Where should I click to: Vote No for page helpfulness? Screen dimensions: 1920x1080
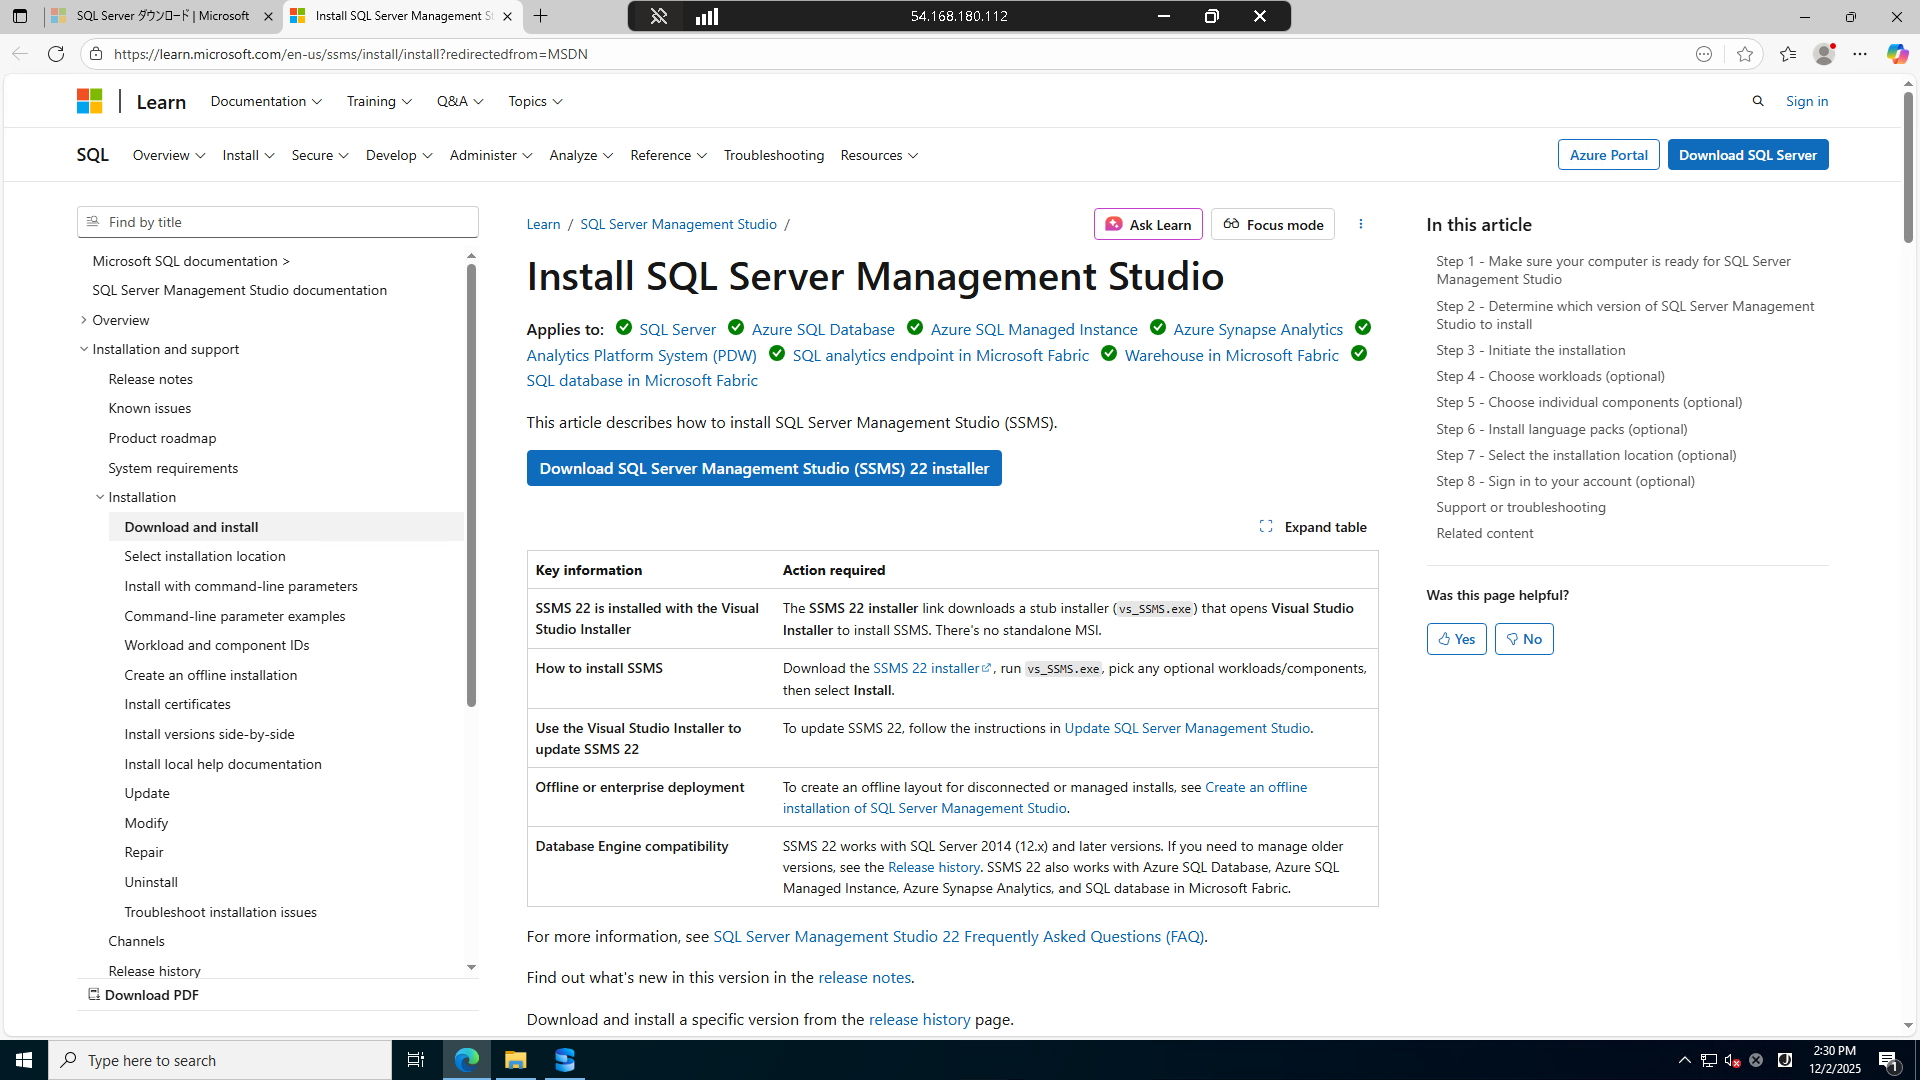1523,639
